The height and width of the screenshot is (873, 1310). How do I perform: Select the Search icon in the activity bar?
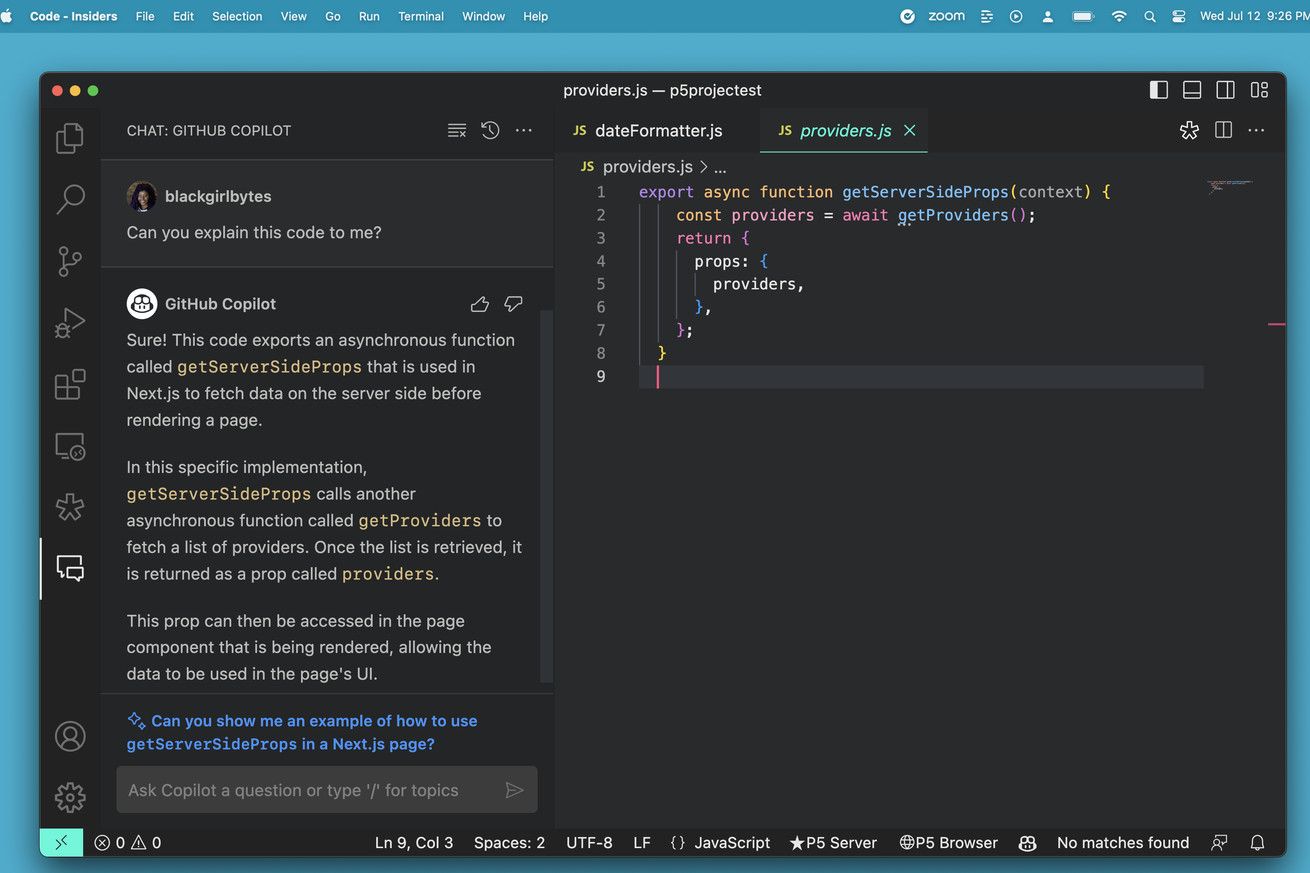(69, 200)
